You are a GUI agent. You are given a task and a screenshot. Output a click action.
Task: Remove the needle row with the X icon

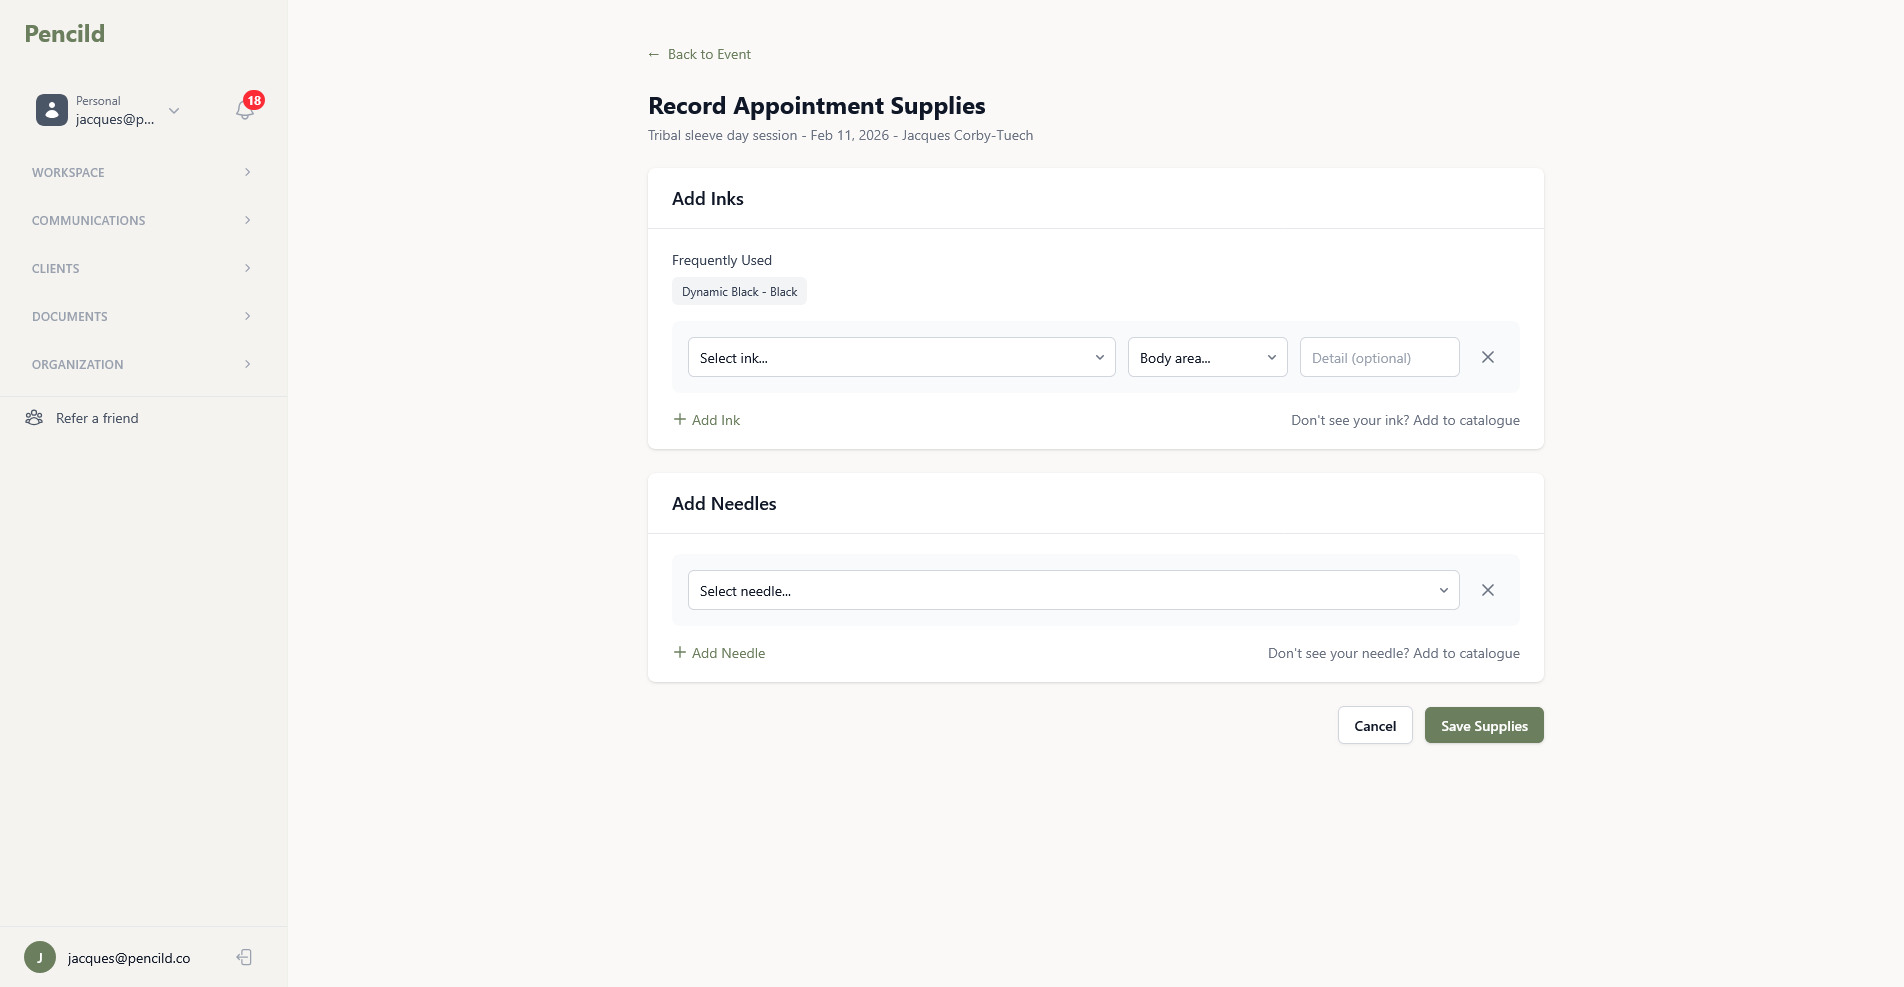1487,590
